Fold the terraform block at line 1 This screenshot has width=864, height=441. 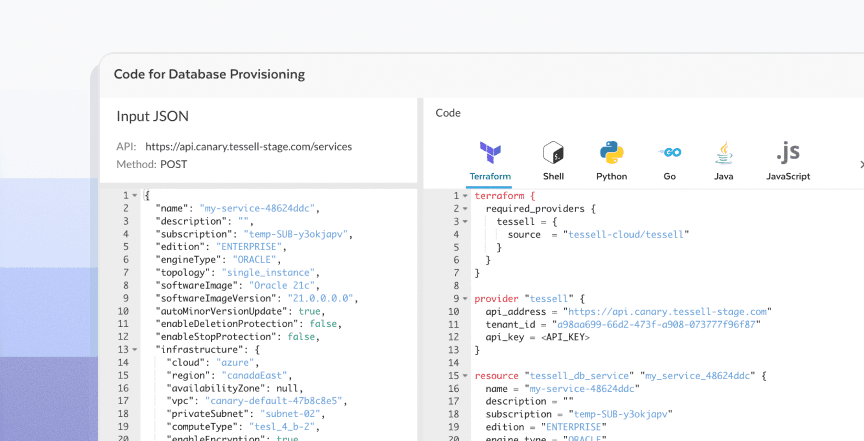tap(466, 196)
